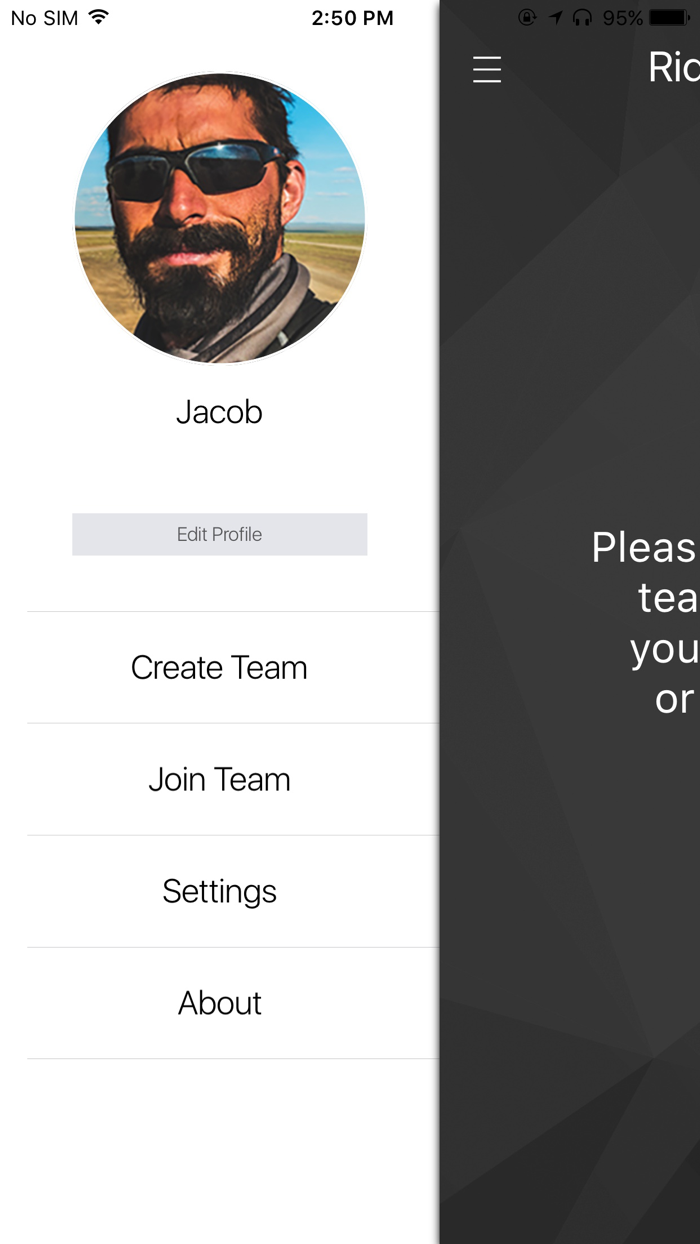Tap the location services arrow icon

(x=556, y=17)
